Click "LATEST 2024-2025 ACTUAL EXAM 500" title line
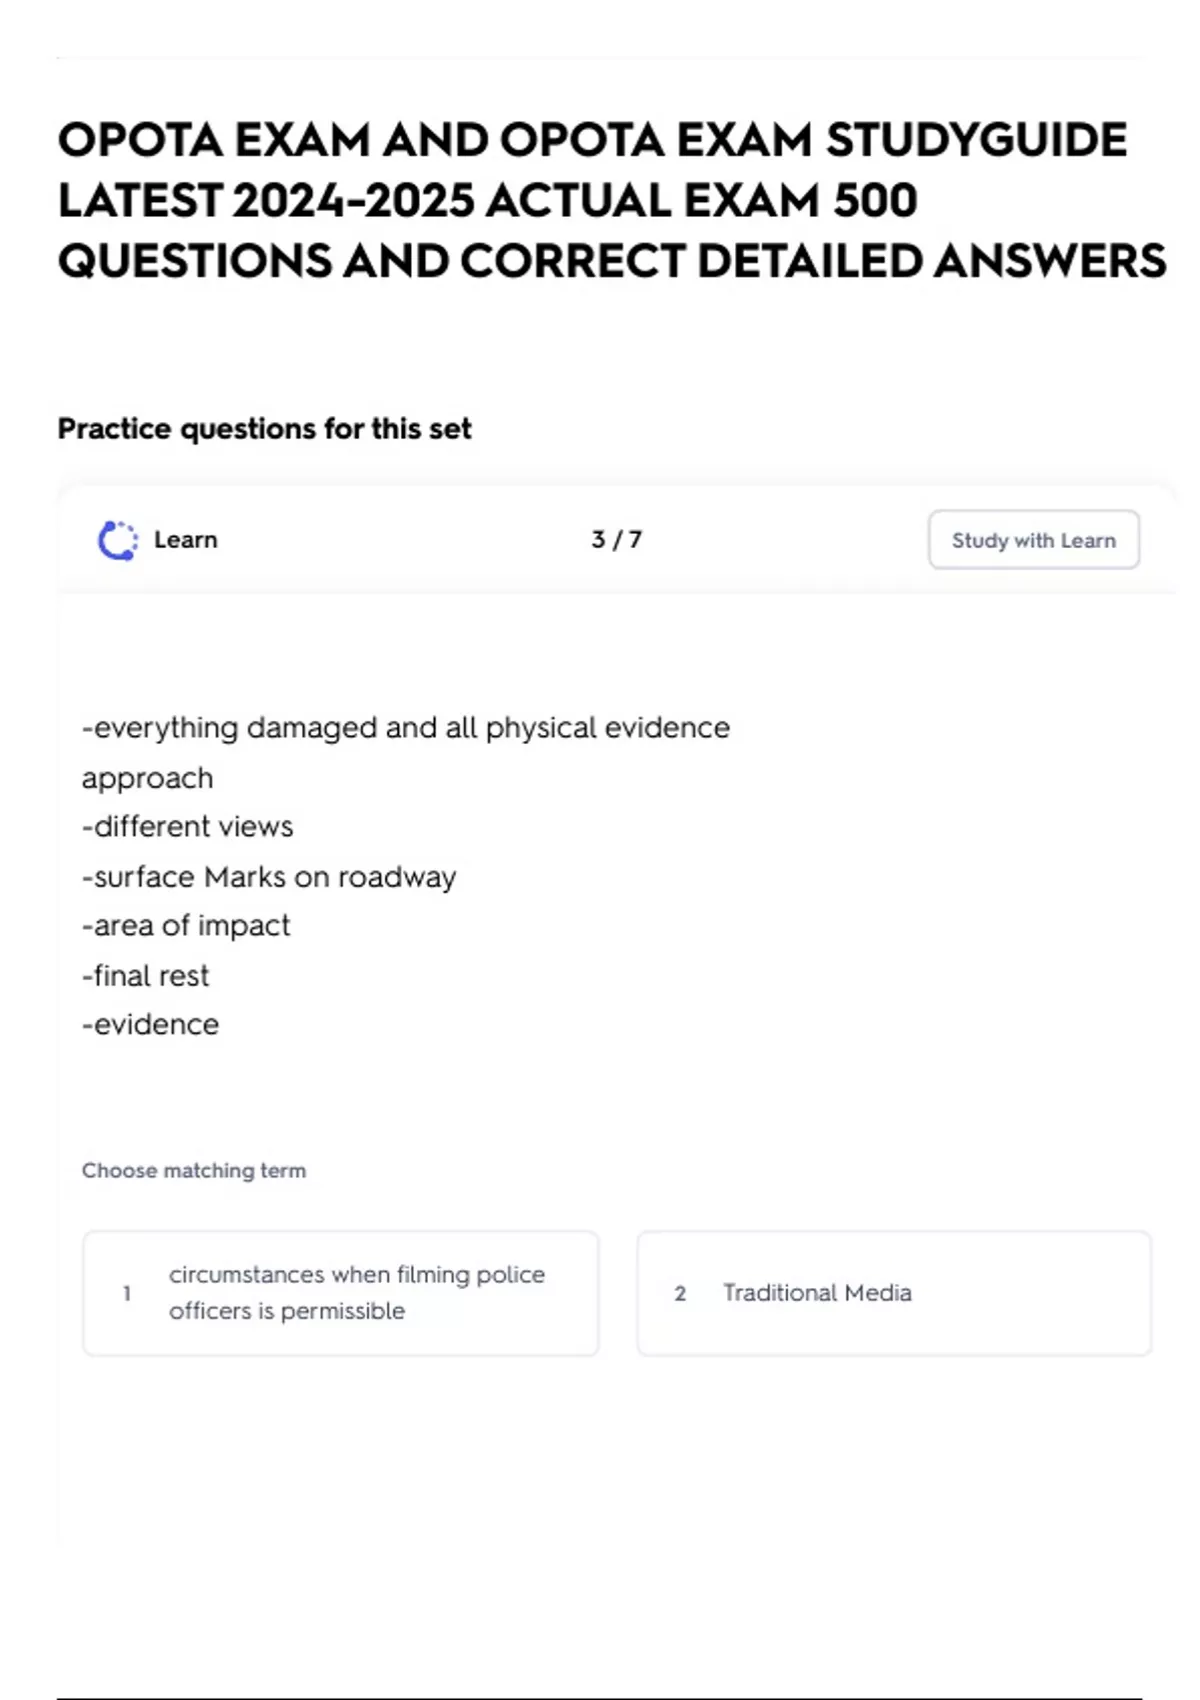The image size is (1200, 1700). [x=487, y=201]
